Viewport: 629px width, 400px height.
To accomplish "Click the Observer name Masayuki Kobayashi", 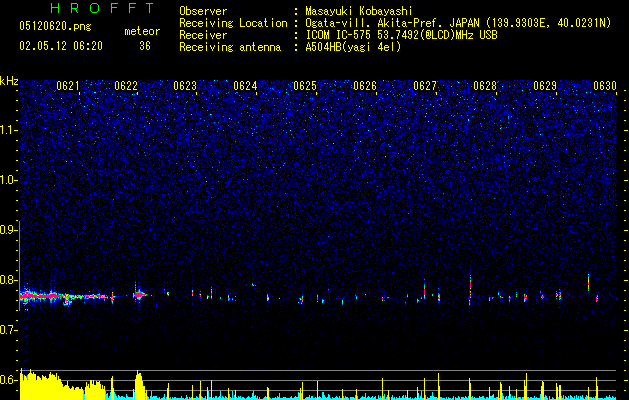I will (x=359, y=11).
